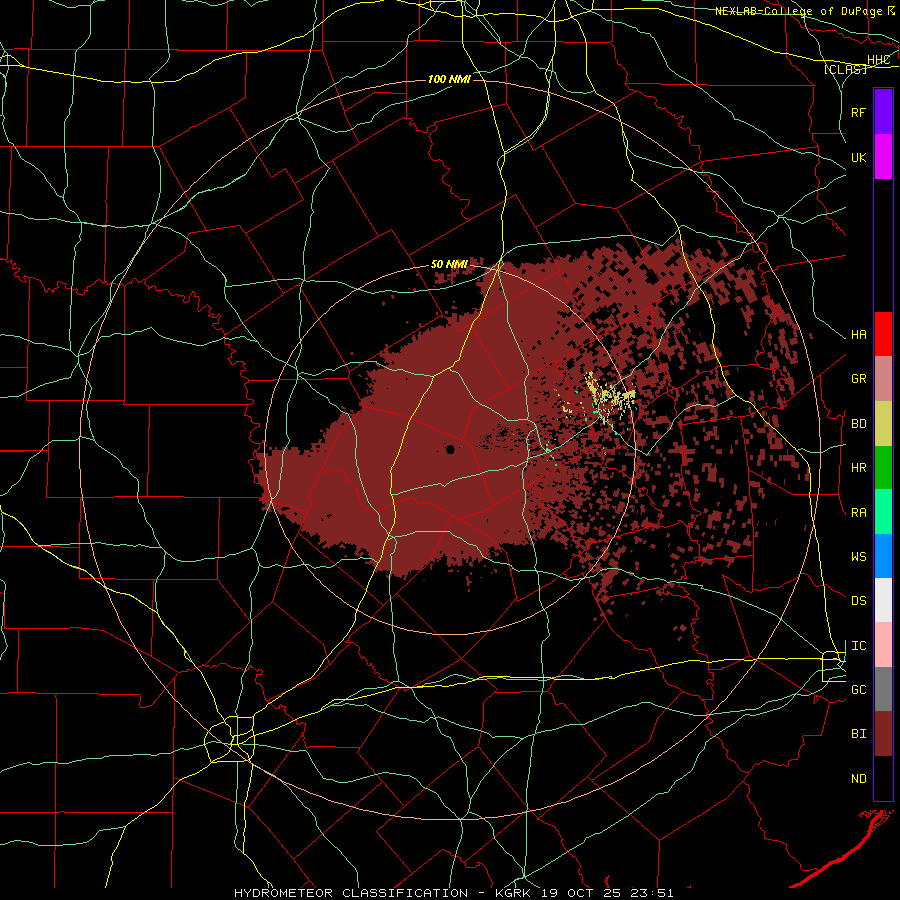Screen dimensions: 900x900
Task: Click the "RF" legend label
Action: click(858, 112)
